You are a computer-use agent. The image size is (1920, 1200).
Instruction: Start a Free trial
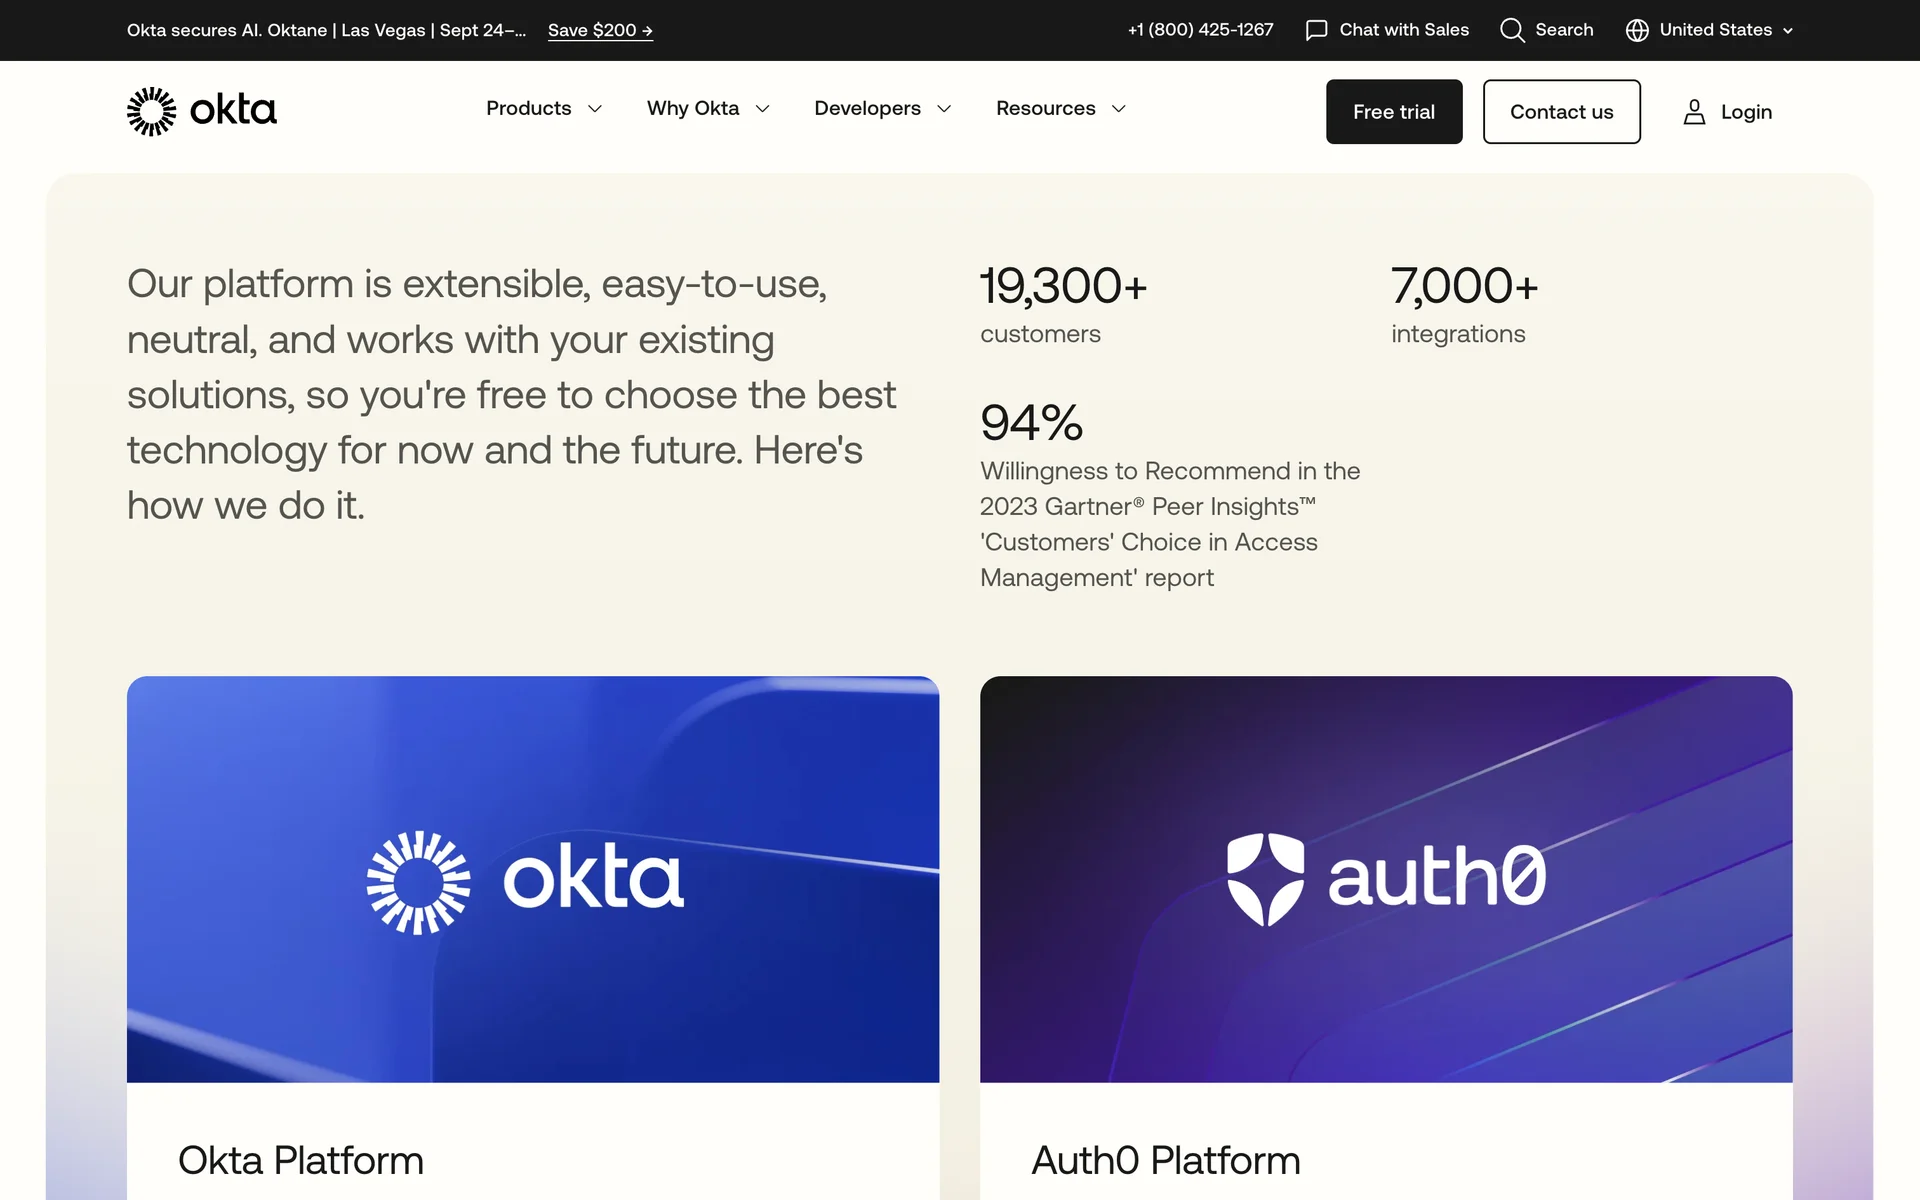pos(1393,112)
